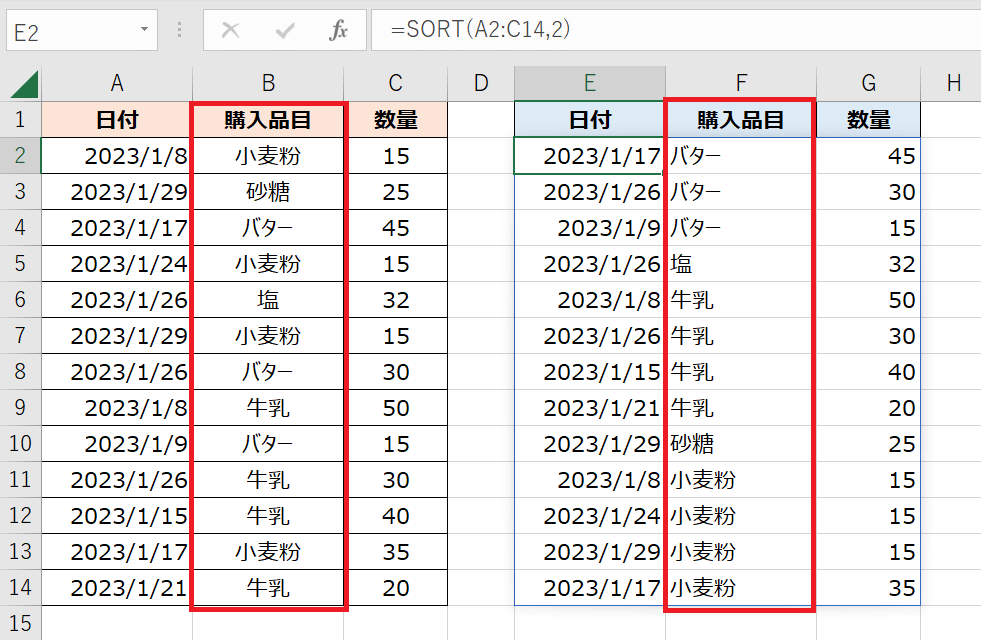Click cell G6 showing value 50
The width and height of the screenshot is (981, 640).
pos(868,300)
